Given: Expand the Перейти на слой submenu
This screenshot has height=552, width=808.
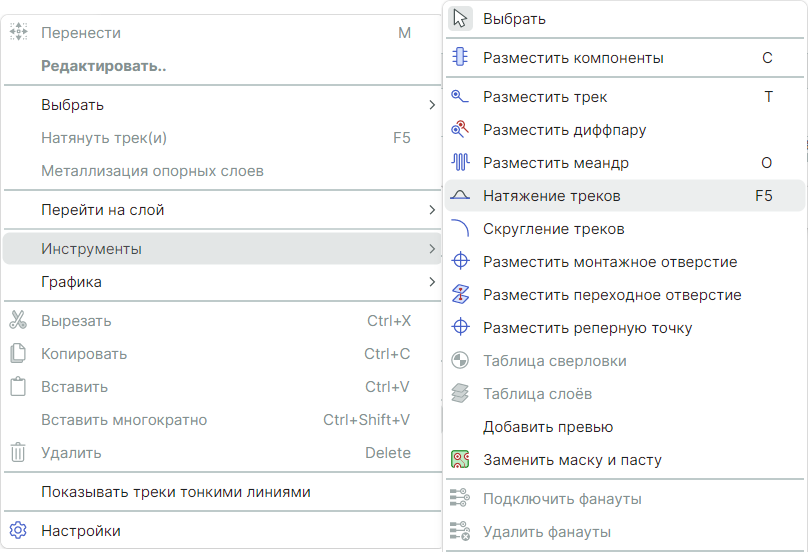Looking at the screenshot, I should (x=431, y=210).
